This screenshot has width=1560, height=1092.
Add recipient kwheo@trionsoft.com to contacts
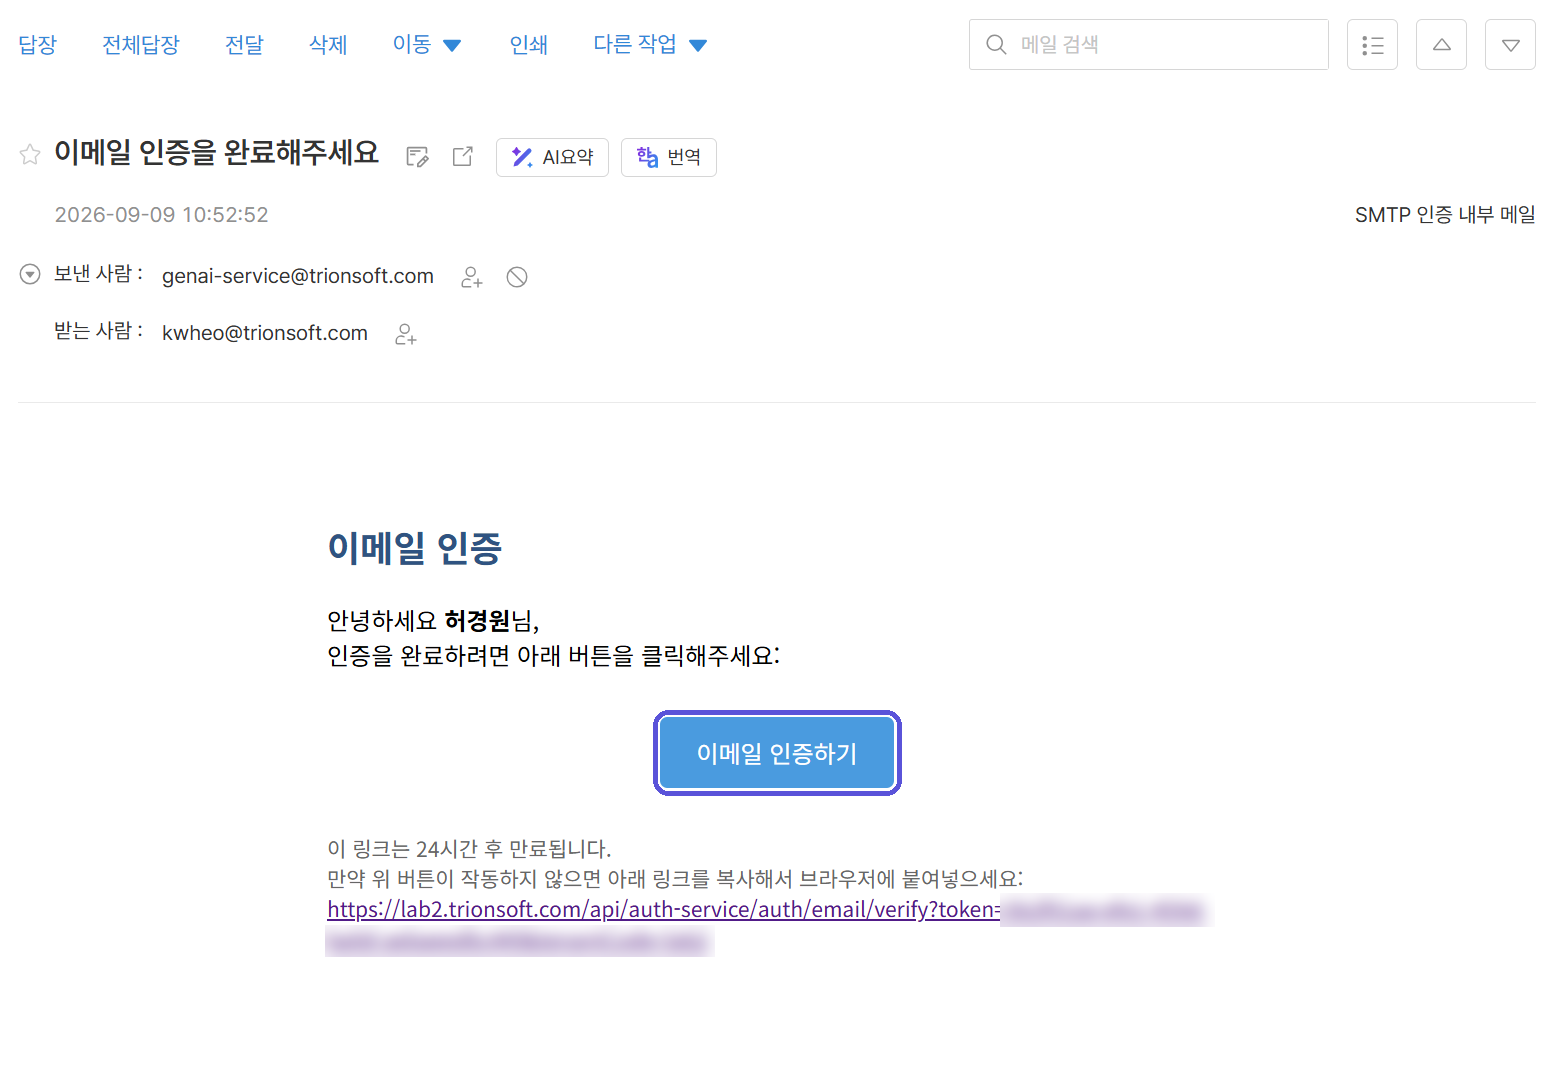[x=406, y=334]
